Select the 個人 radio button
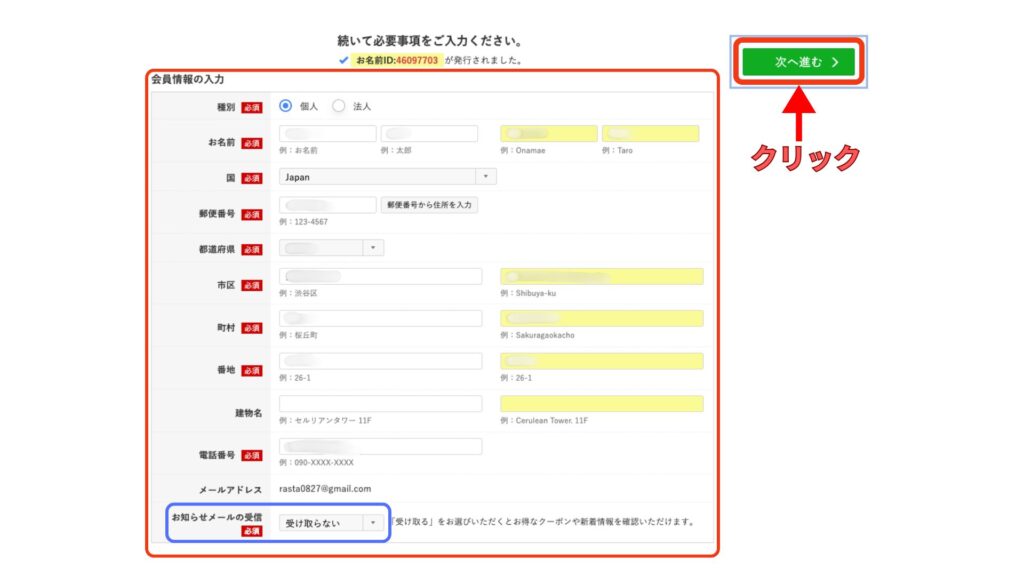The image size is (1024, 576). [286, 106]
